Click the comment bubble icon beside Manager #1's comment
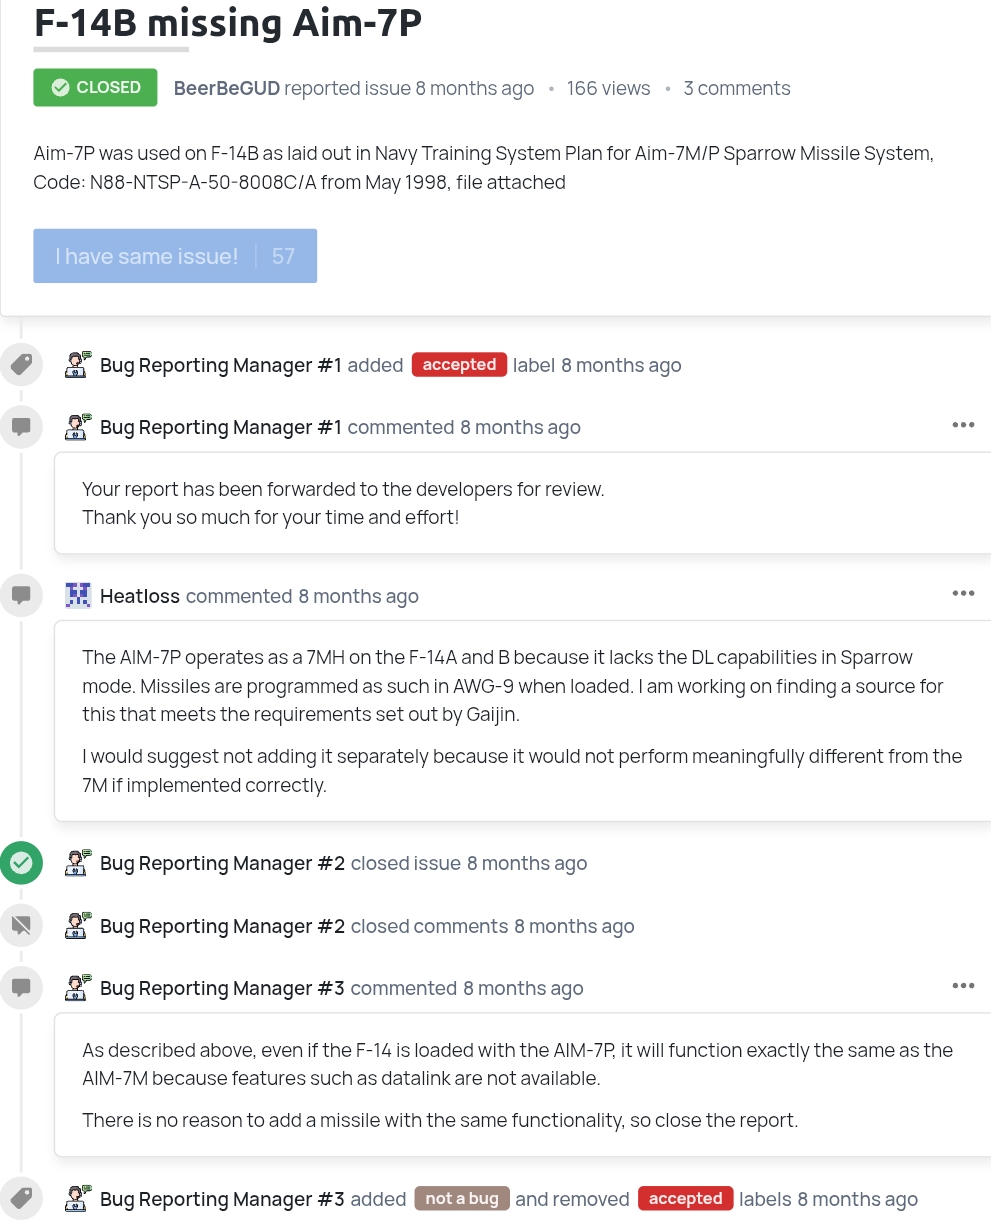The image size is (991, 1232). [21, 427]
